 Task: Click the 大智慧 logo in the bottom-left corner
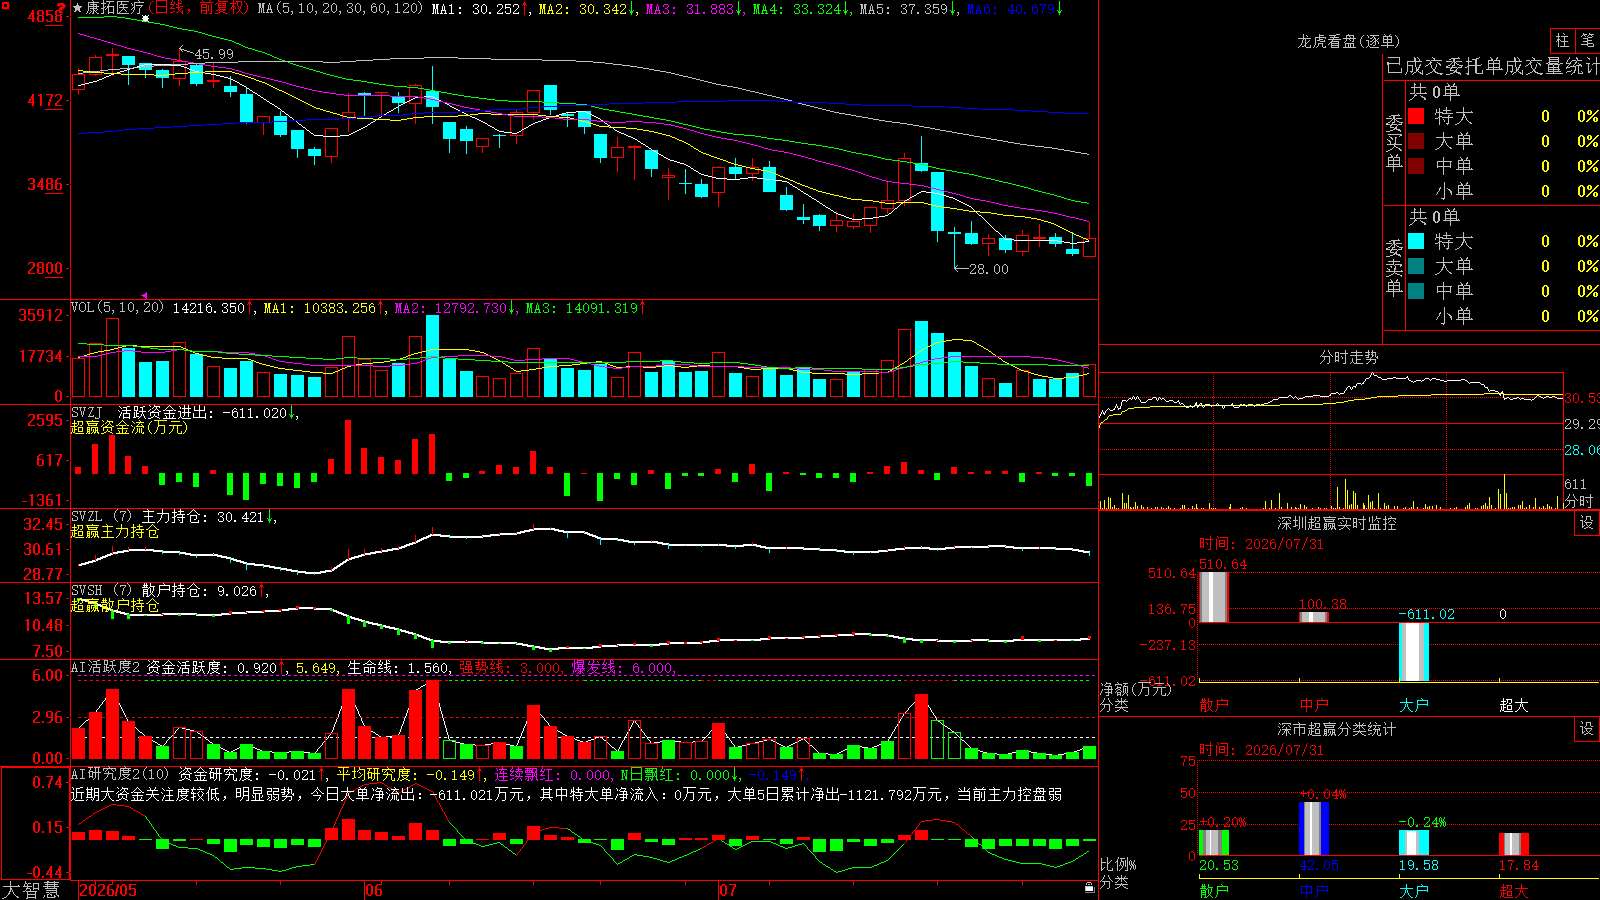coord(31,890)
